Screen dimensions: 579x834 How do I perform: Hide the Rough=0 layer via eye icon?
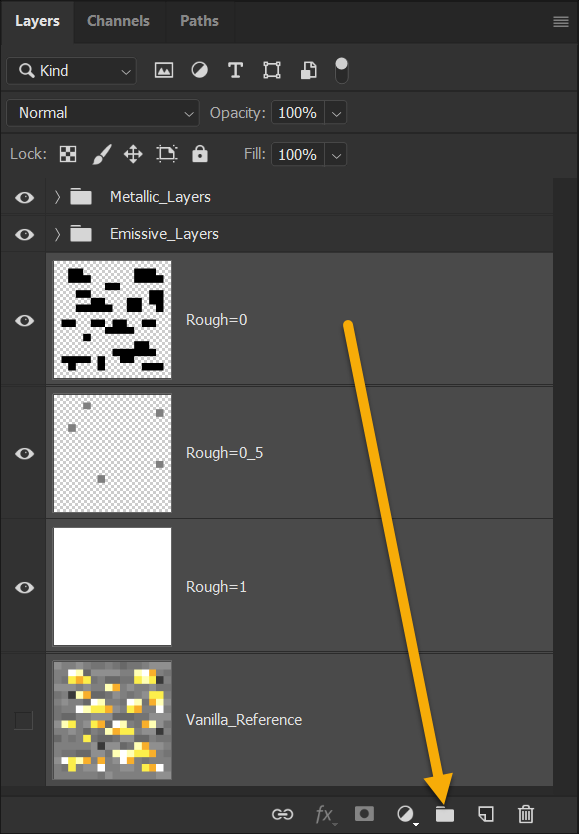pos(24,320)
